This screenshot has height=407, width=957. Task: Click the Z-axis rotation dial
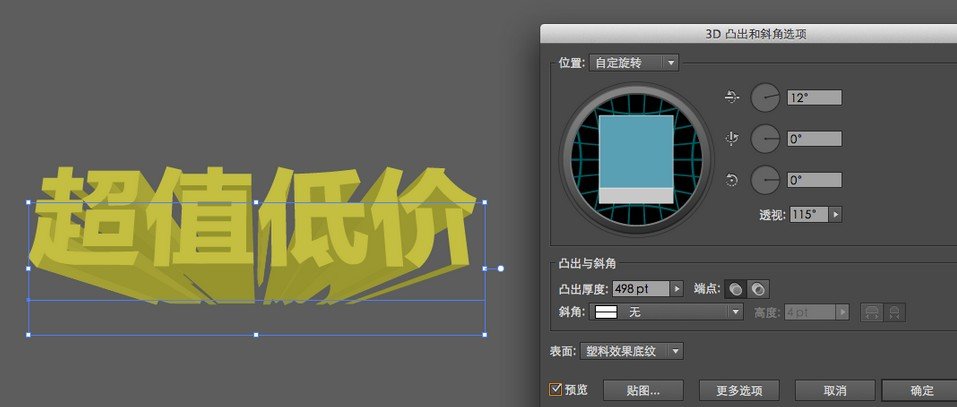[765, 180]
